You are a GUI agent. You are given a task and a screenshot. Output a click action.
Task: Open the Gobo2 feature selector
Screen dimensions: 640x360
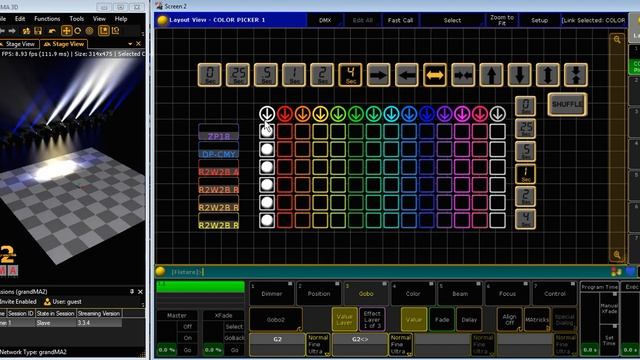276,320
